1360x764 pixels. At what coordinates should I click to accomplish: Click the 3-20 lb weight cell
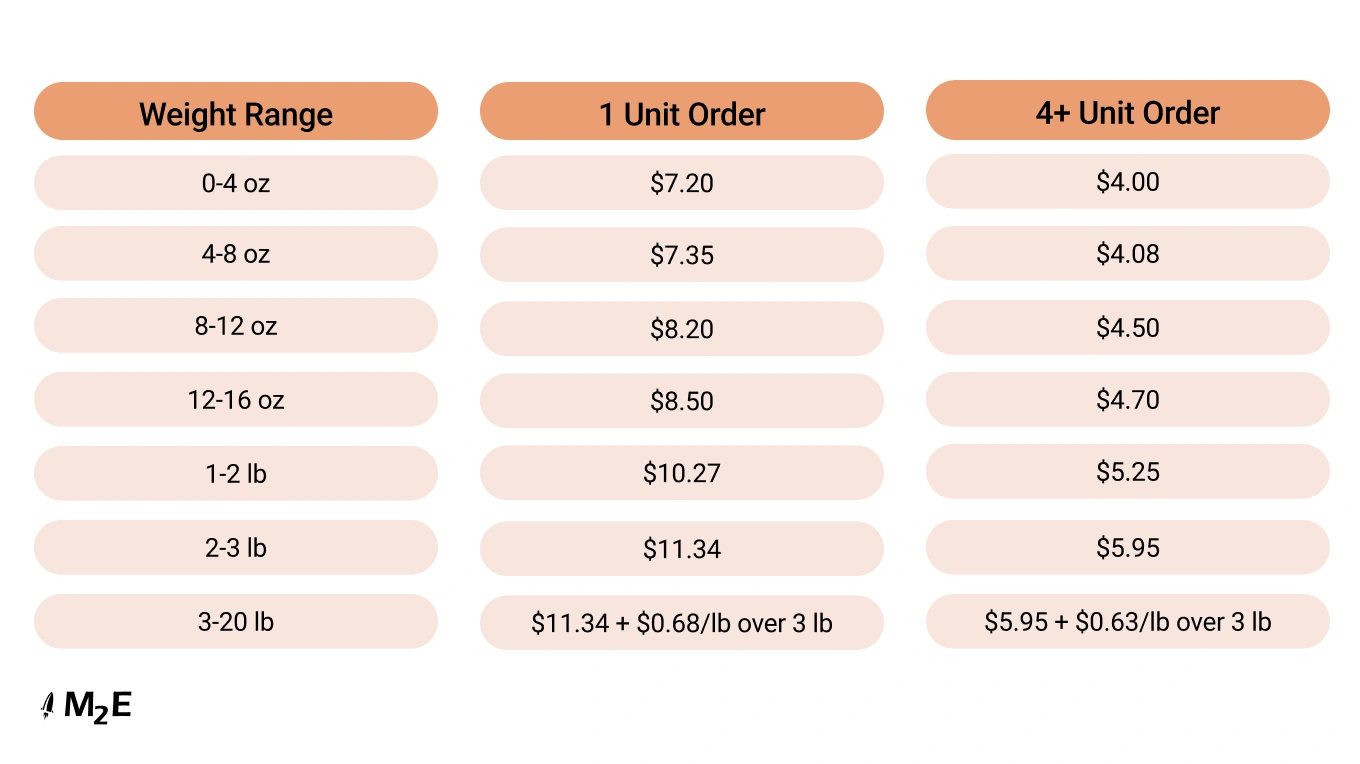click(x=236, y=621)
